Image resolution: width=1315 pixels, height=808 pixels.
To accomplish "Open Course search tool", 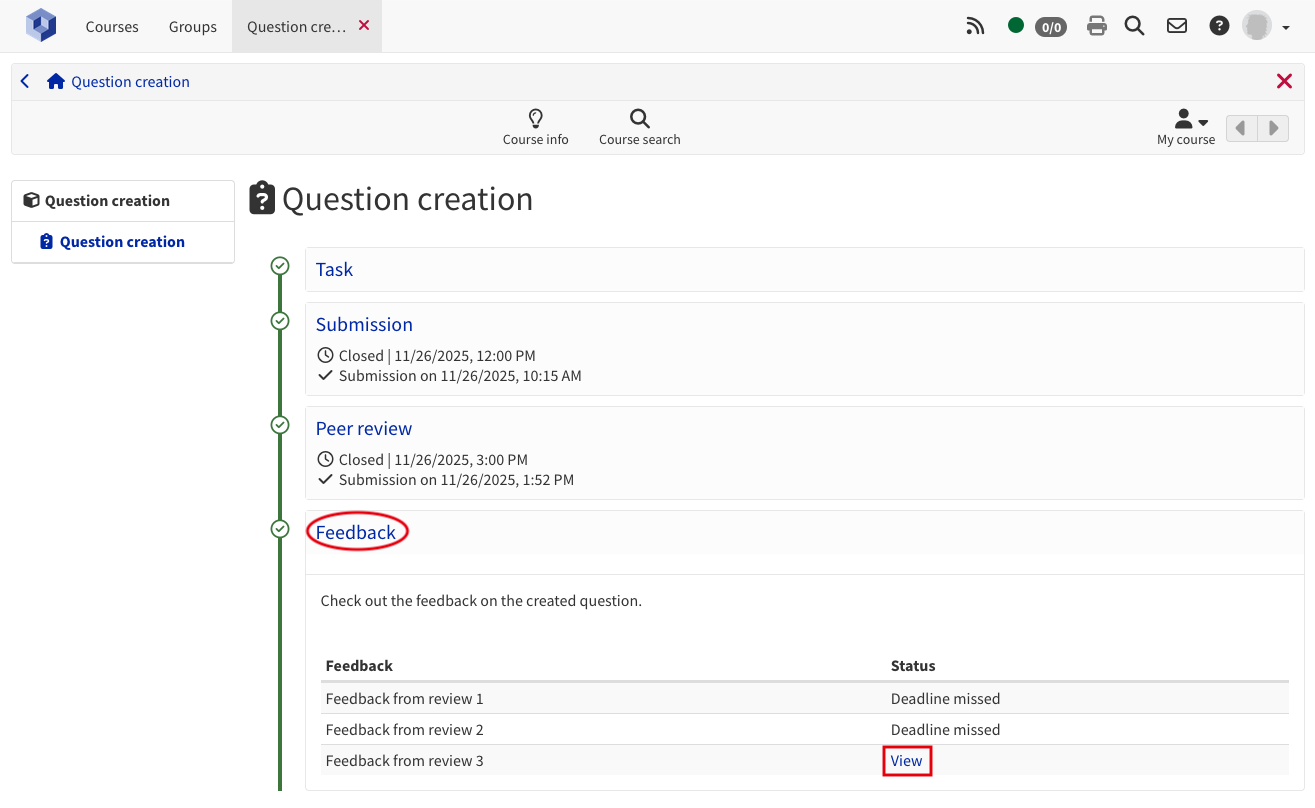I will pos(639,128).
